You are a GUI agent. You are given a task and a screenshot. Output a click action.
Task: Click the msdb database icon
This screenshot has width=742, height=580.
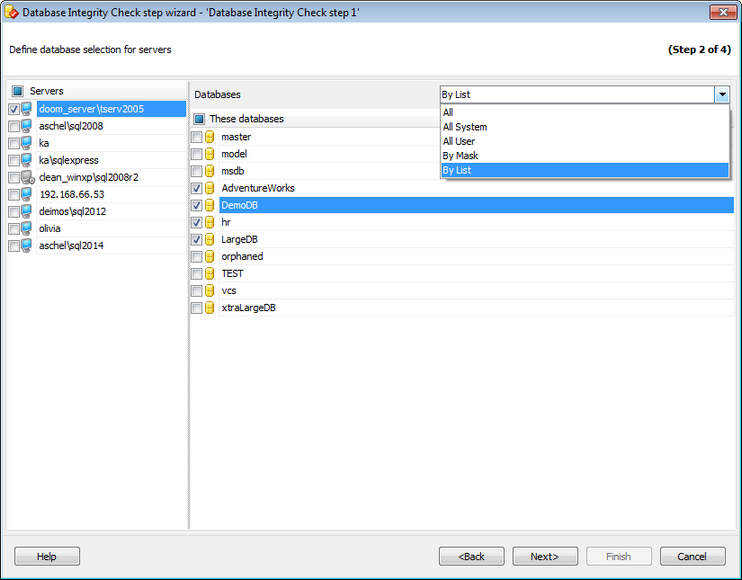click(210, 171)
